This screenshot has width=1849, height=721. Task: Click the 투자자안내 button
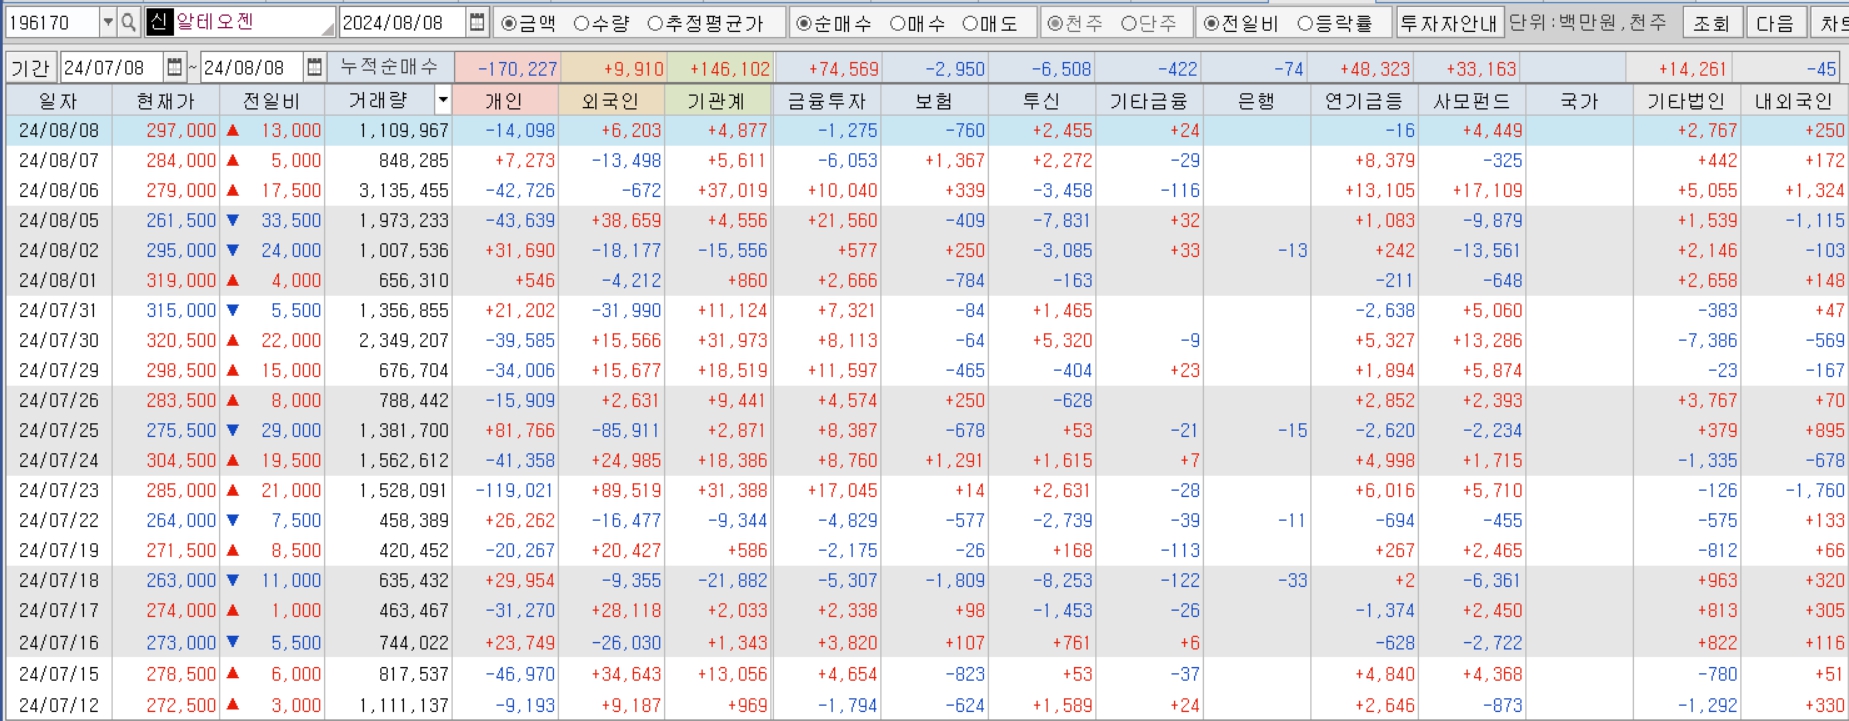coord(1448,22)
